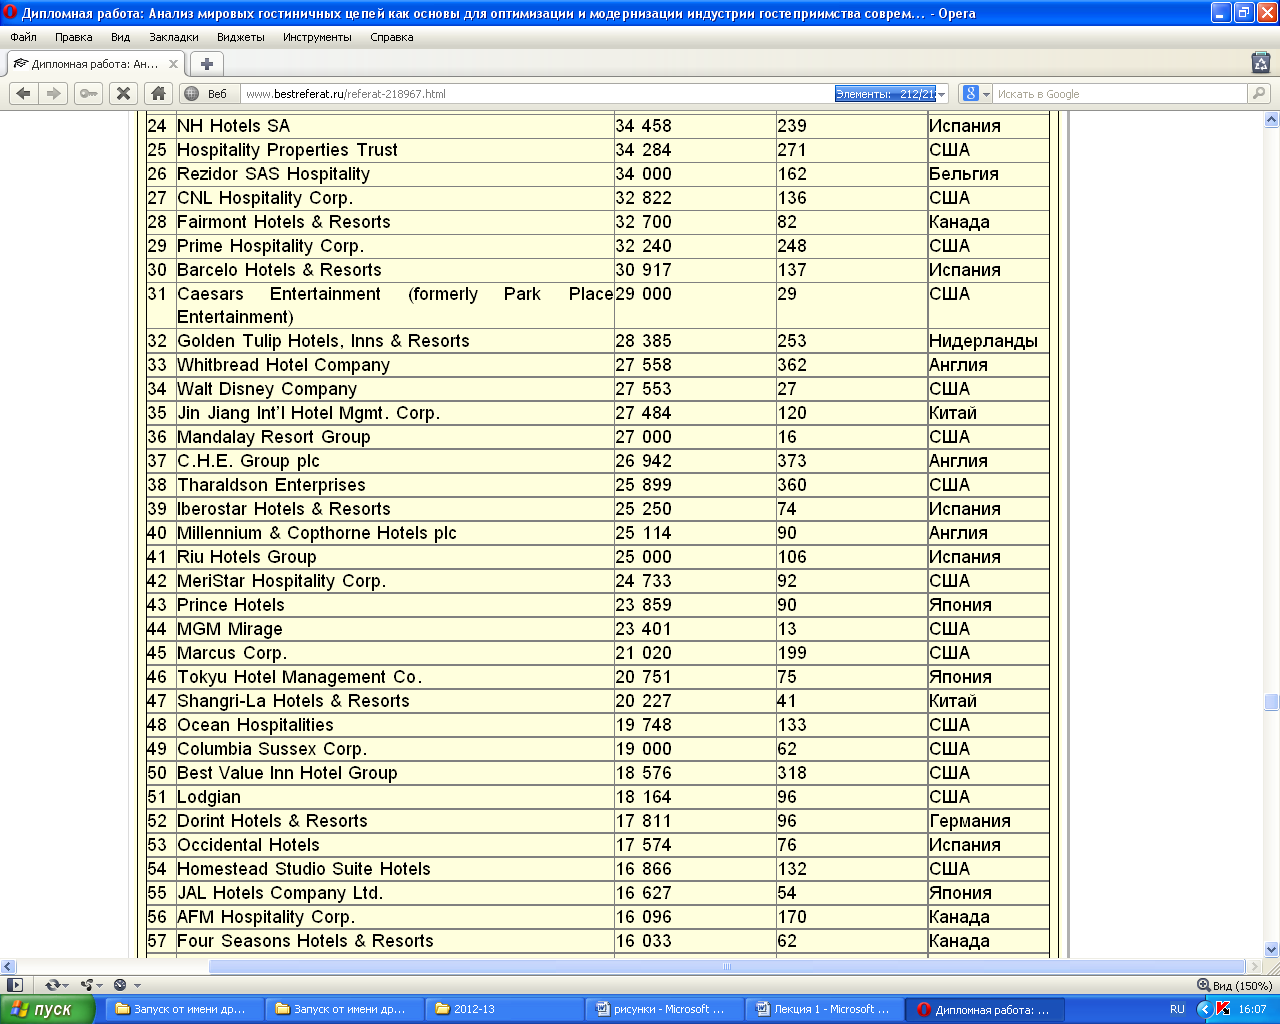
Task: Switch to Лекция 1 - Microsoft Word taskbar button
Action: tap(825, 1009)
